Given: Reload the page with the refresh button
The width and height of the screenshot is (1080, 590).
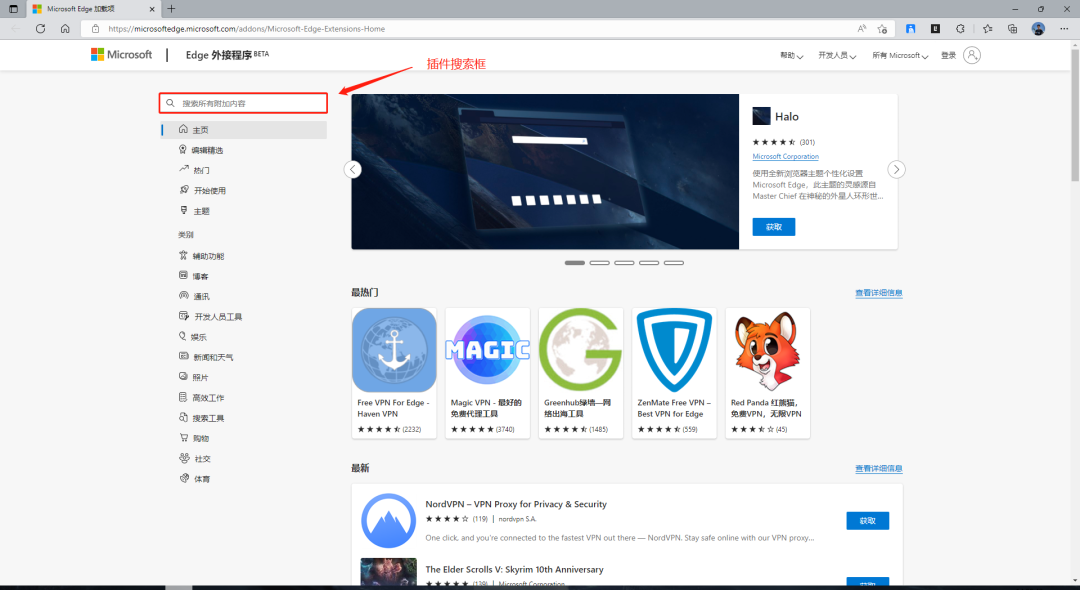Looking at the screenshot, I should (x=41, y=29).
